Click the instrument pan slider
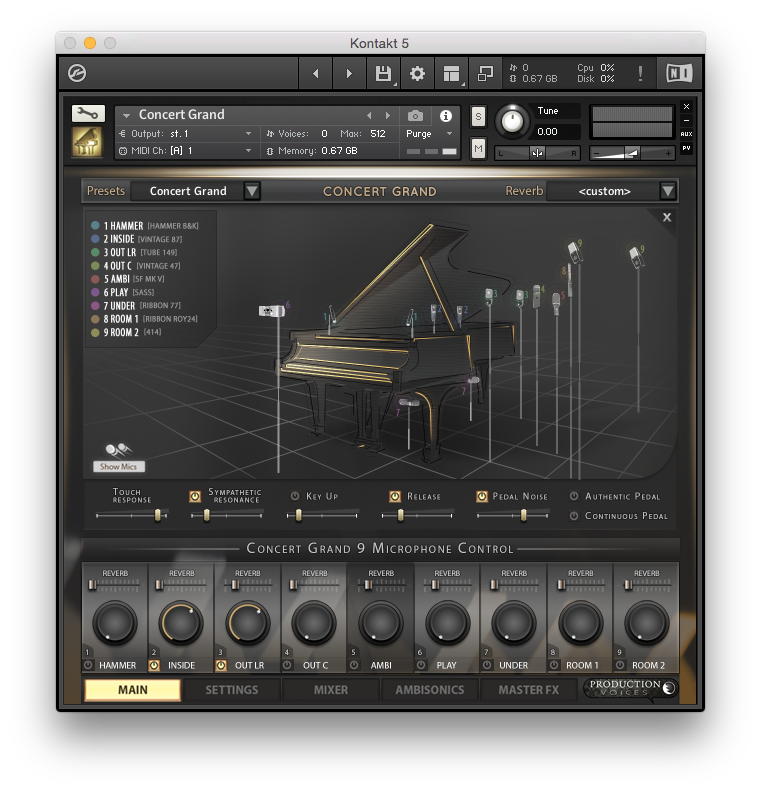This screenshot has height=792, width=761. coord(537,153)
